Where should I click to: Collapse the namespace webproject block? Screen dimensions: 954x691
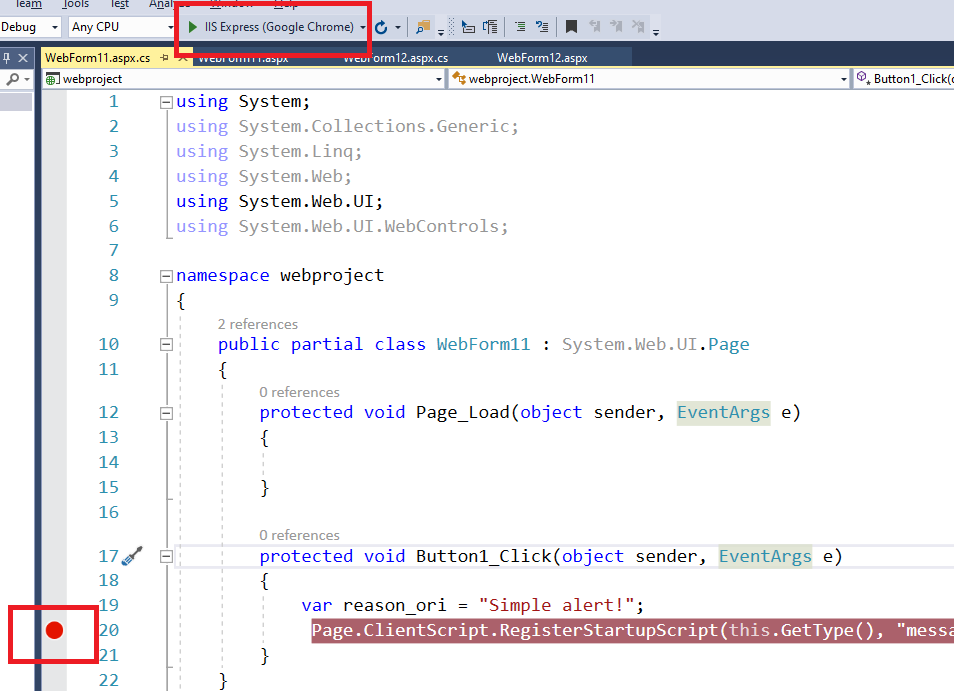[x=165, y=277]
